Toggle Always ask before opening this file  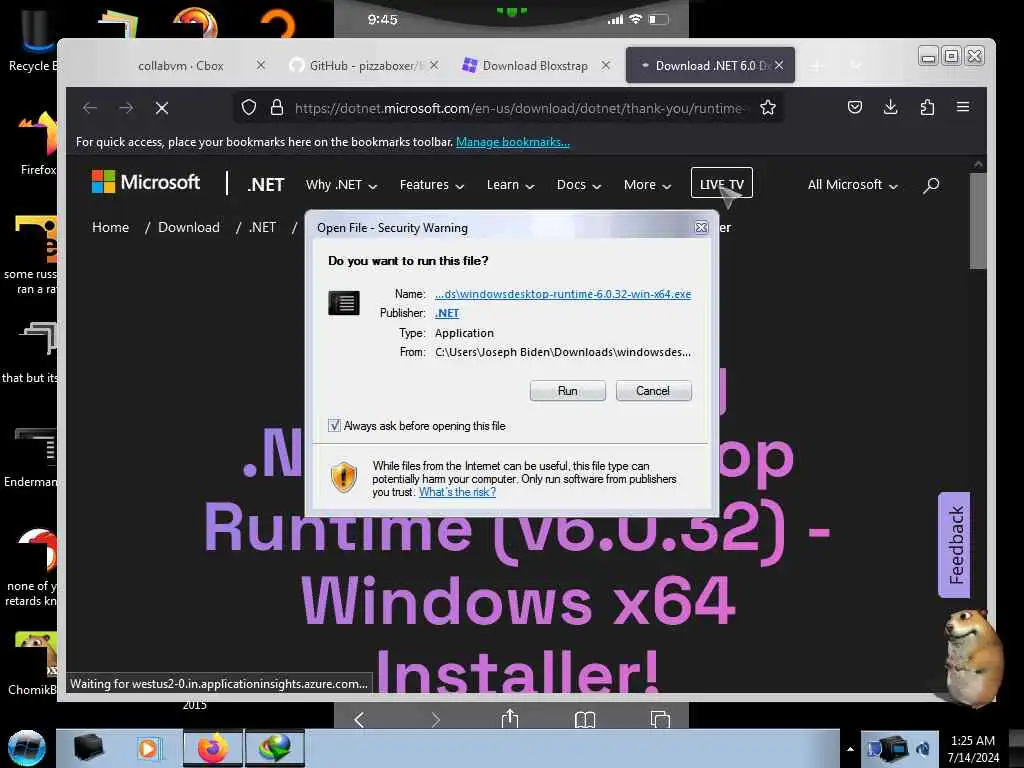[334, 426]
